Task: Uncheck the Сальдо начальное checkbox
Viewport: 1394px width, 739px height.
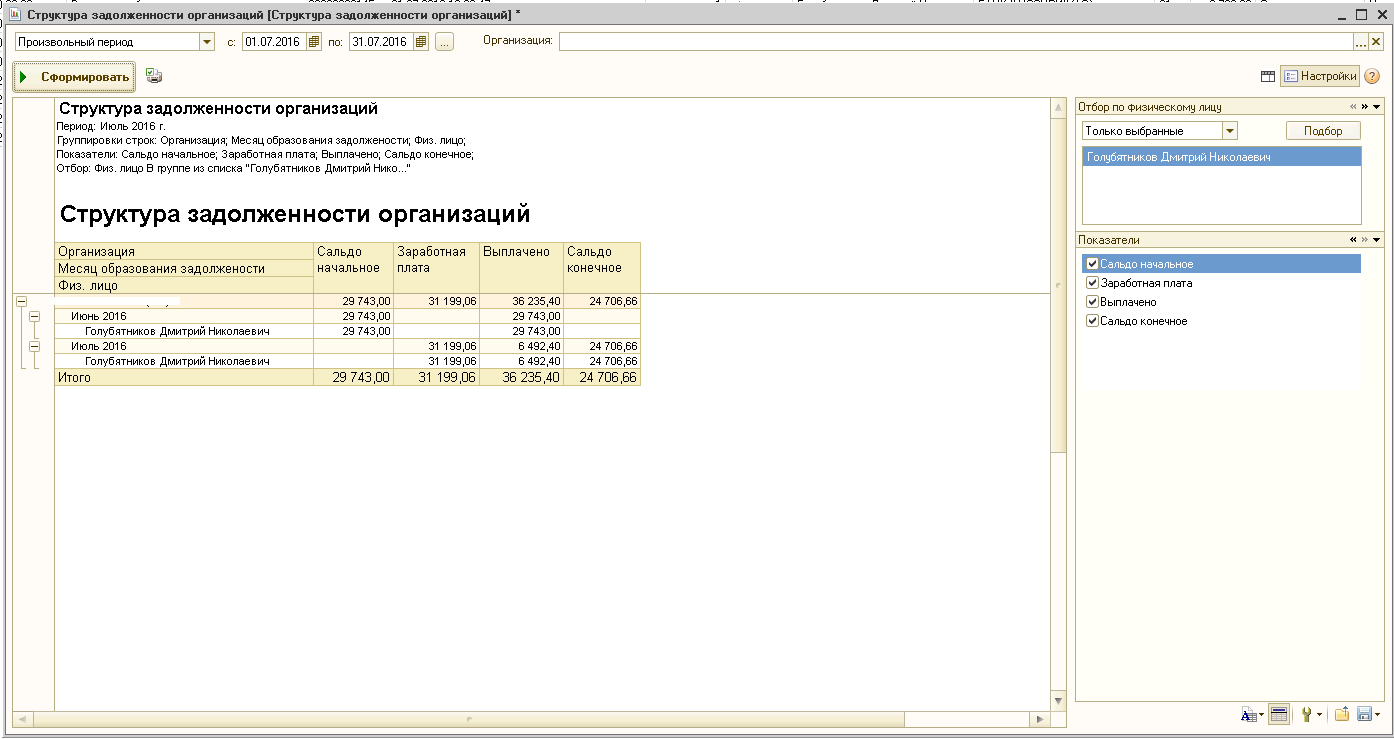Action: tap(1092, 264)
